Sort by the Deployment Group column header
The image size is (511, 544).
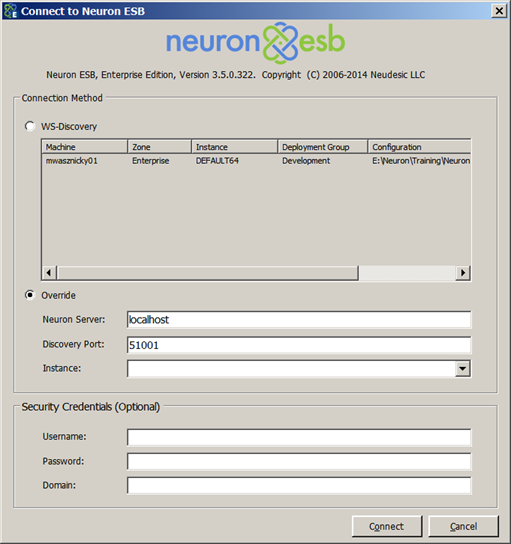point(323,147)
